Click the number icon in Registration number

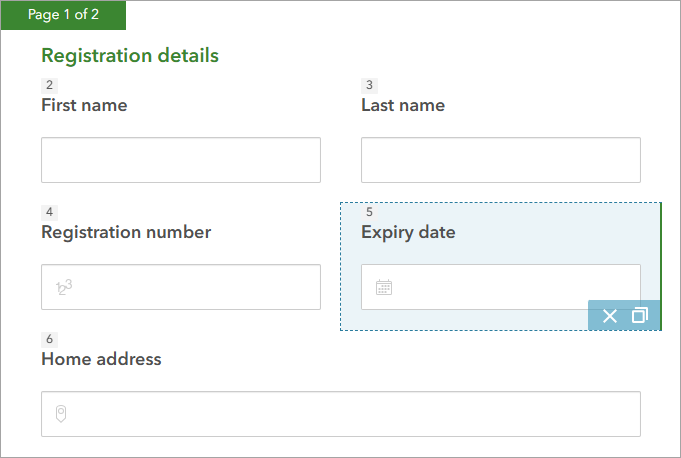click(63, 288)
